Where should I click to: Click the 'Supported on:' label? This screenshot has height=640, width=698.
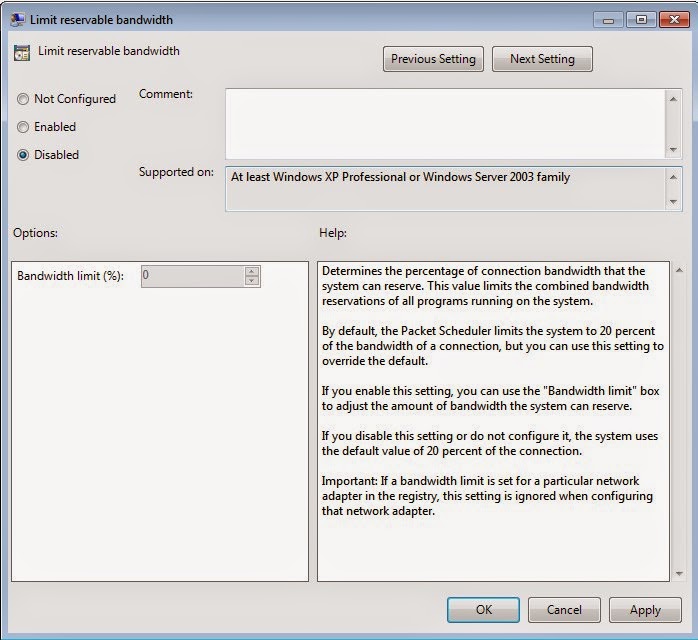pos(176,172)
